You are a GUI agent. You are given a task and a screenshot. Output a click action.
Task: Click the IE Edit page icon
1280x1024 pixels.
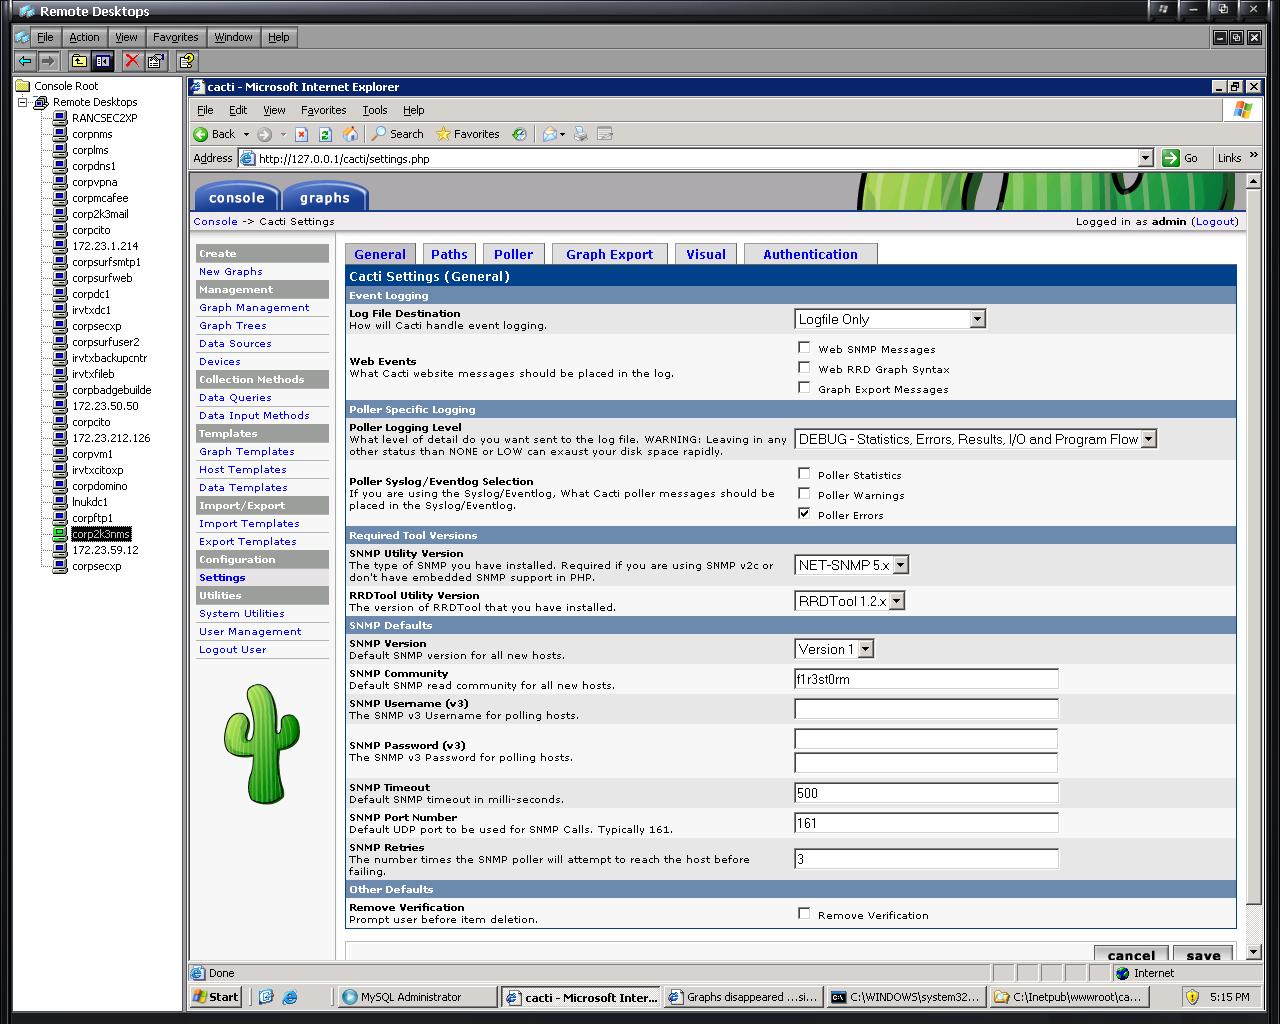(x=605, y=134)
